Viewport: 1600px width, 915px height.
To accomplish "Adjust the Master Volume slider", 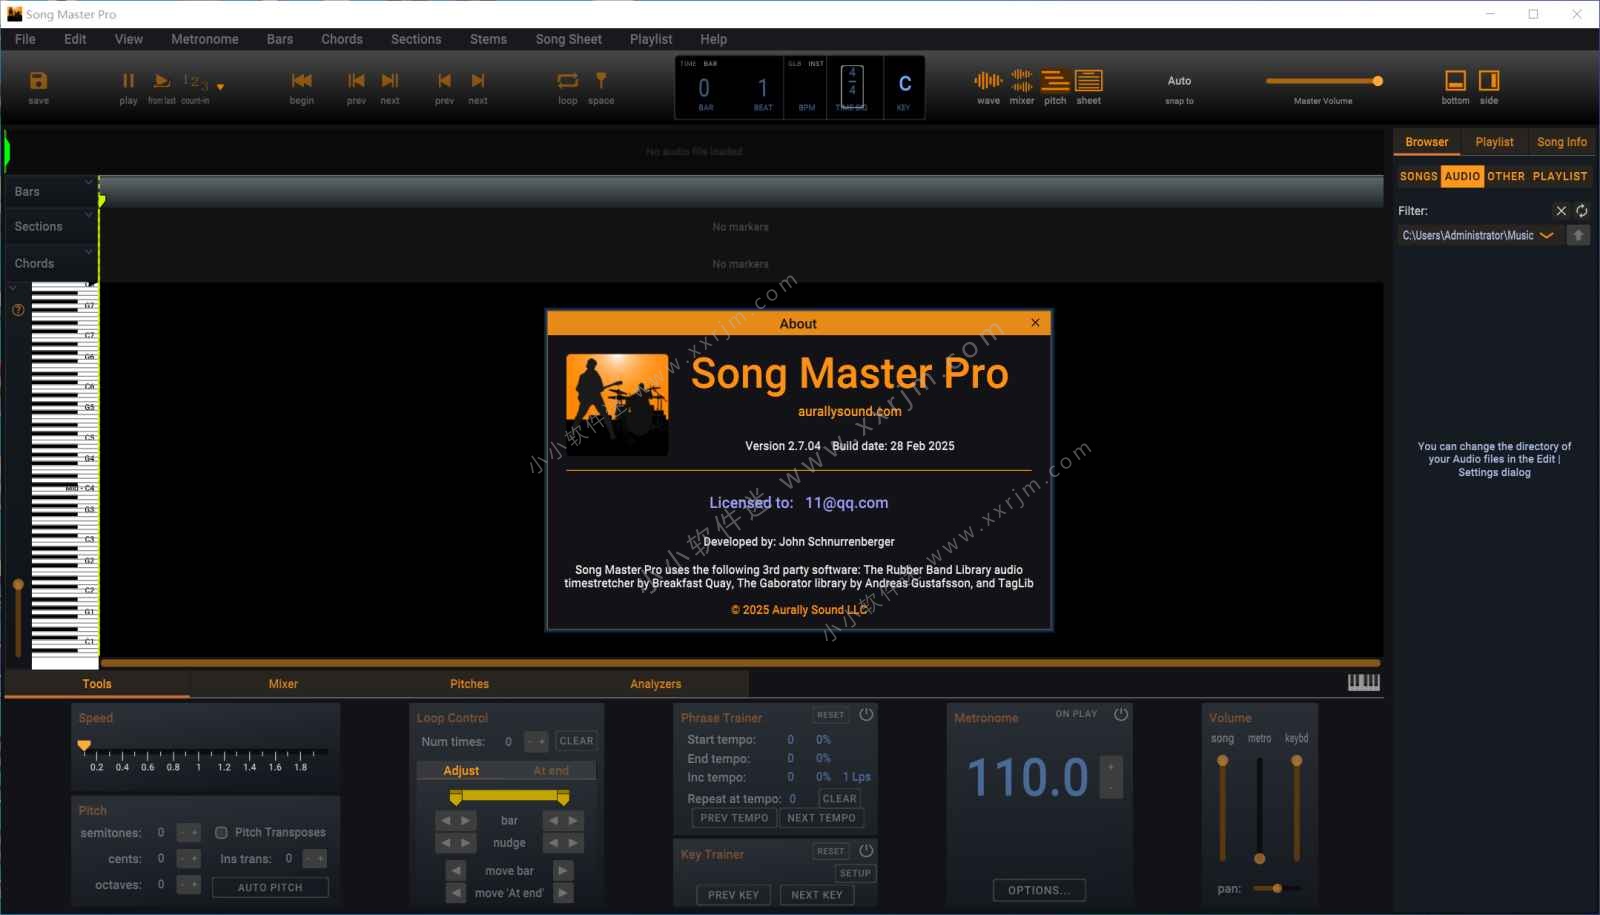I will tap(1324, 81).
